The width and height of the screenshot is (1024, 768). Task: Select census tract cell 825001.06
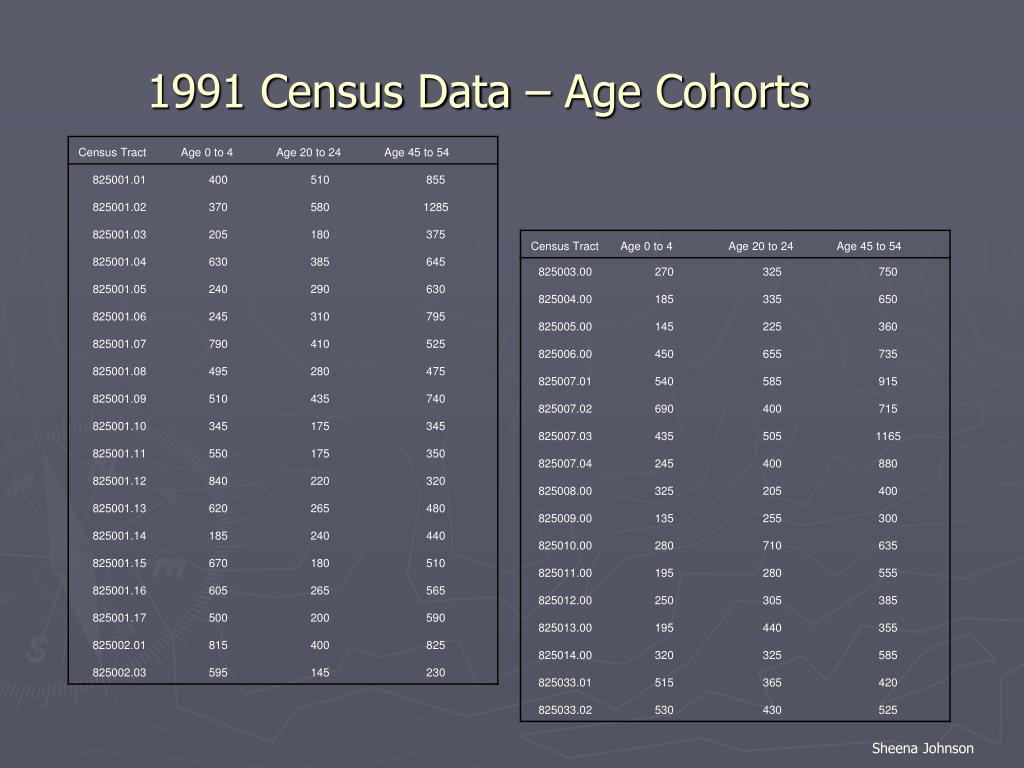(x=119, y=317)
